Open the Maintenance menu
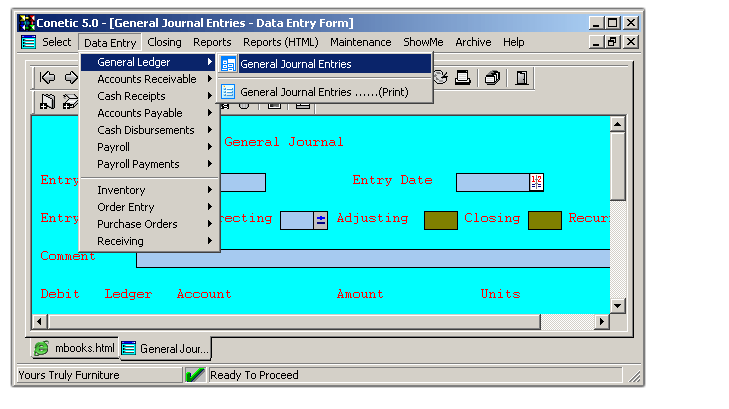The width and height of the screenshot is (729, 409). (360, 42)
